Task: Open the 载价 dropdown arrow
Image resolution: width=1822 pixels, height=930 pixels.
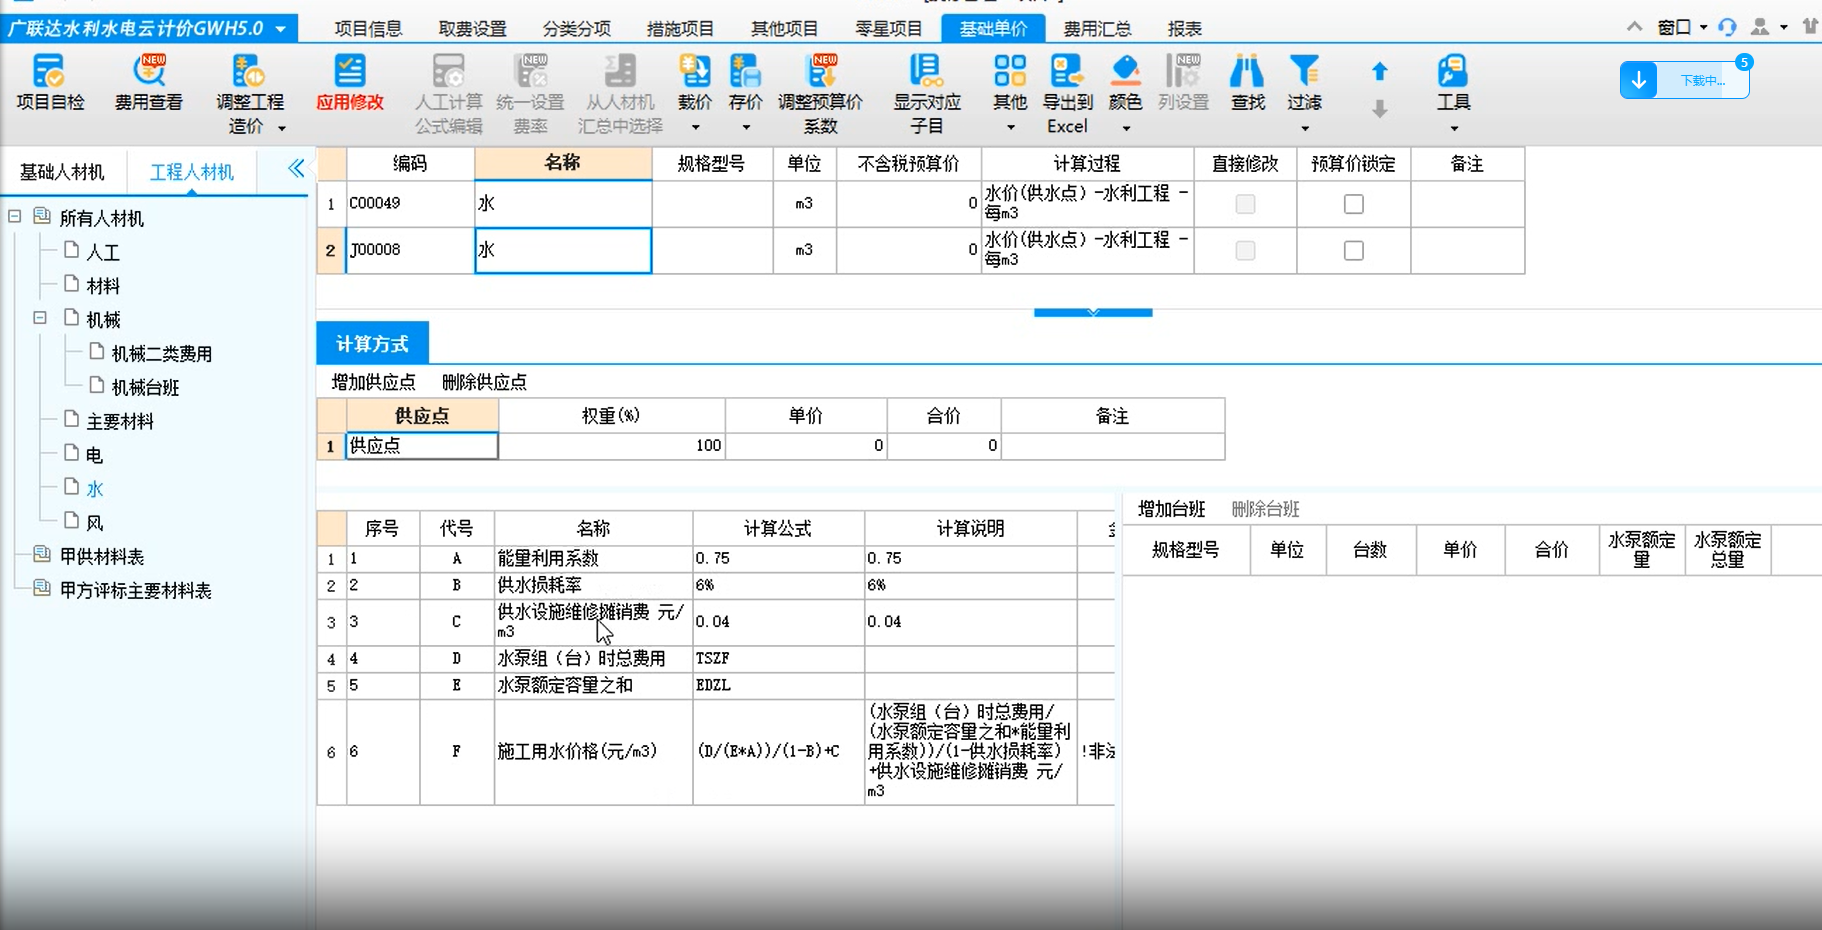Action: pos(696,128)
